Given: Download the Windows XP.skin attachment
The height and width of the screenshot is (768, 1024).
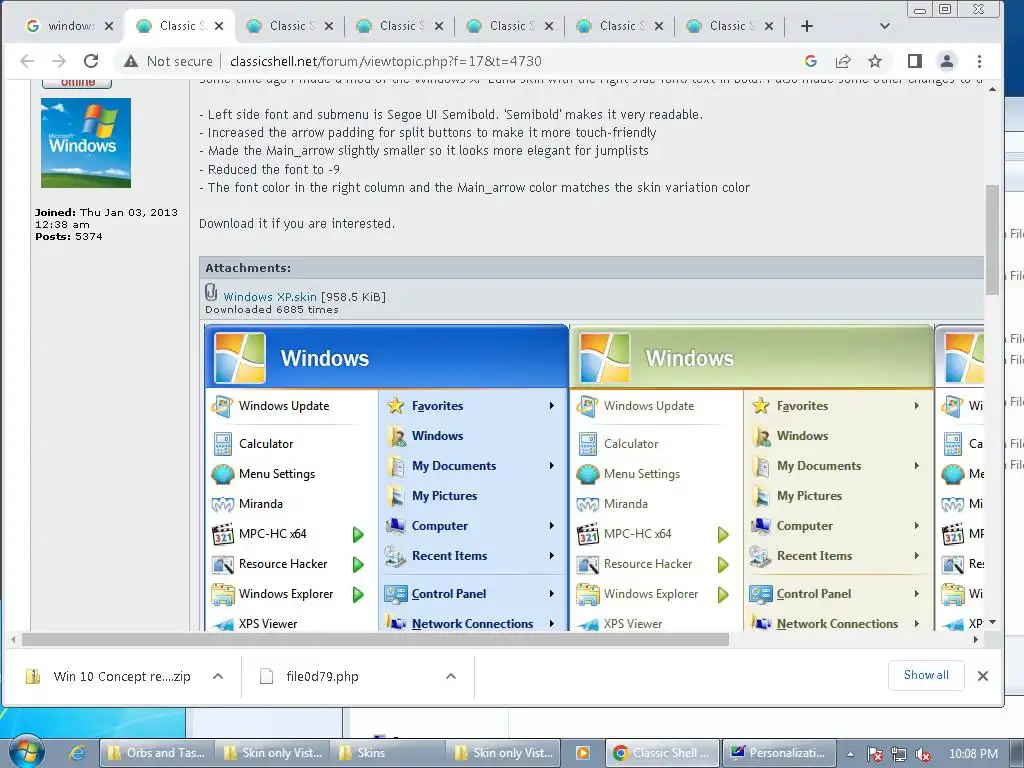Looking at the screenshot, I should (270, 296).
